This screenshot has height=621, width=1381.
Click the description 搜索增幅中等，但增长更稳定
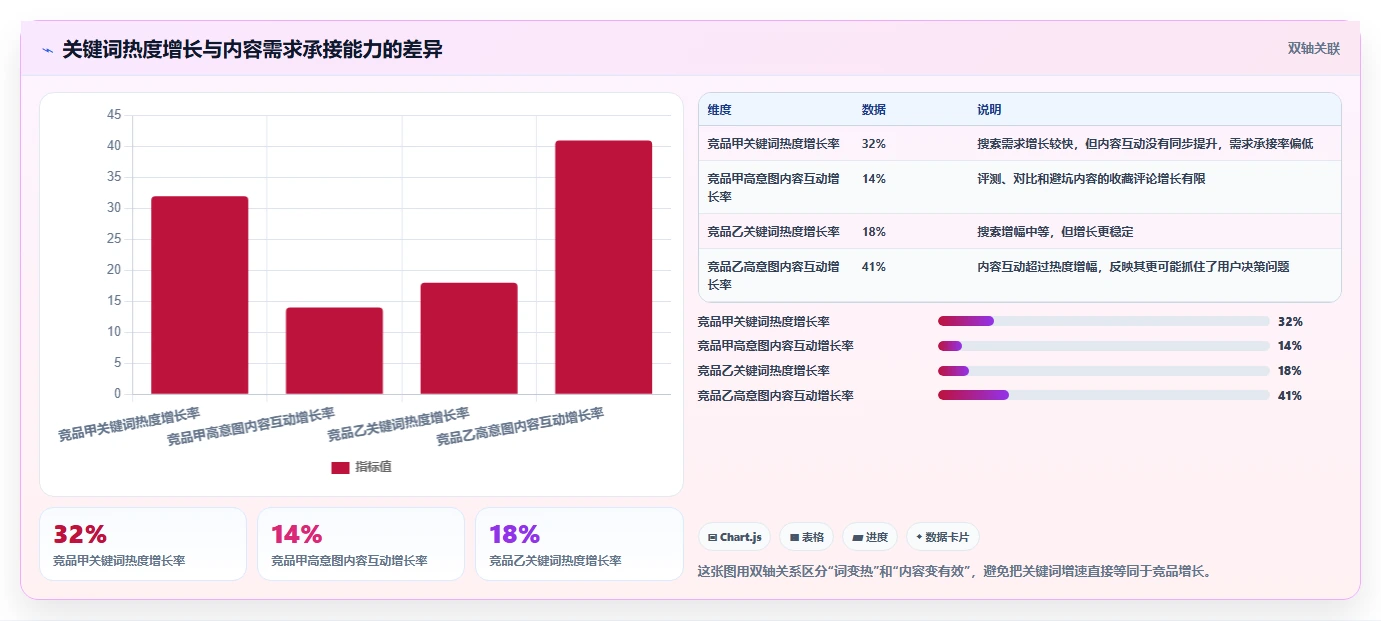point(1055,231)
